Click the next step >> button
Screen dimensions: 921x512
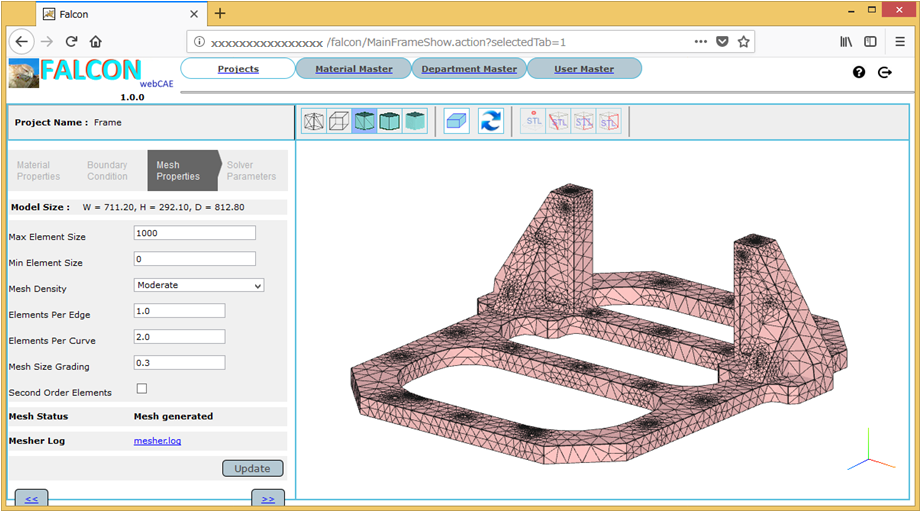267,499
